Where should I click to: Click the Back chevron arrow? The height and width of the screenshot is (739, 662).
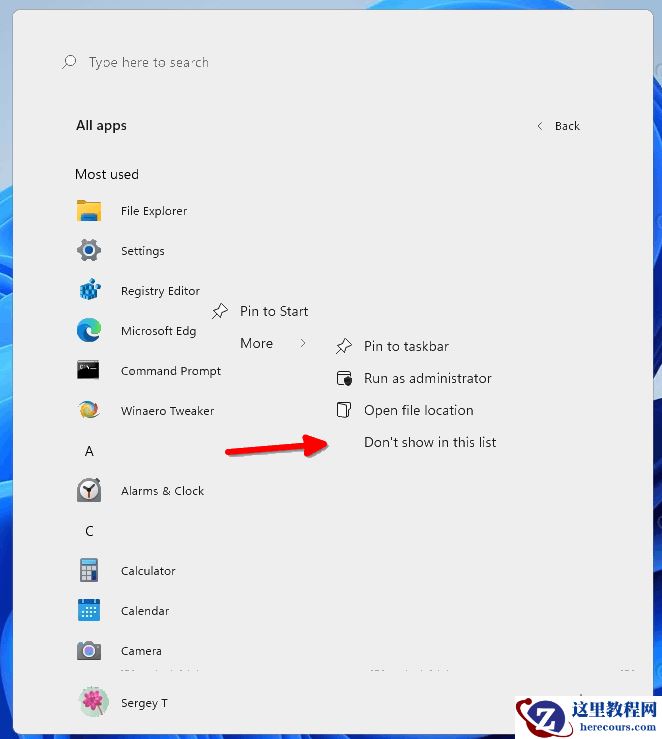540,126
